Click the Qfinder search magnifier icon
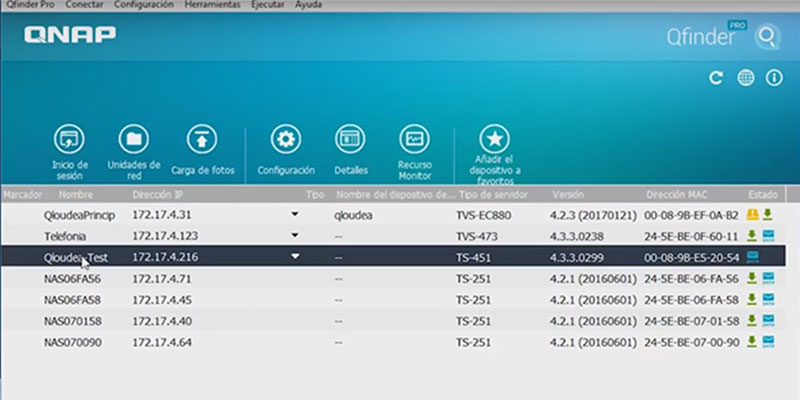Screen dimensions: 800x400 [x=766, y=36]
